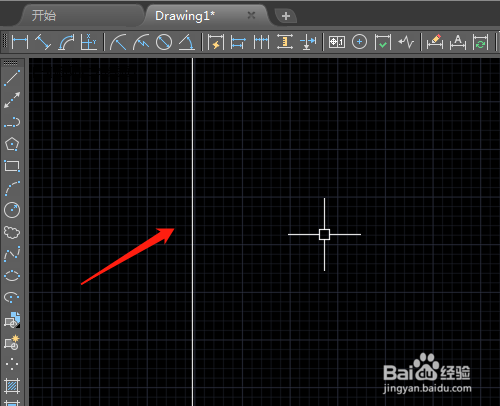The height and width of the screenshot is (406, 500).
Task: Select the Linear dimension tool
Action: point(20,42)
